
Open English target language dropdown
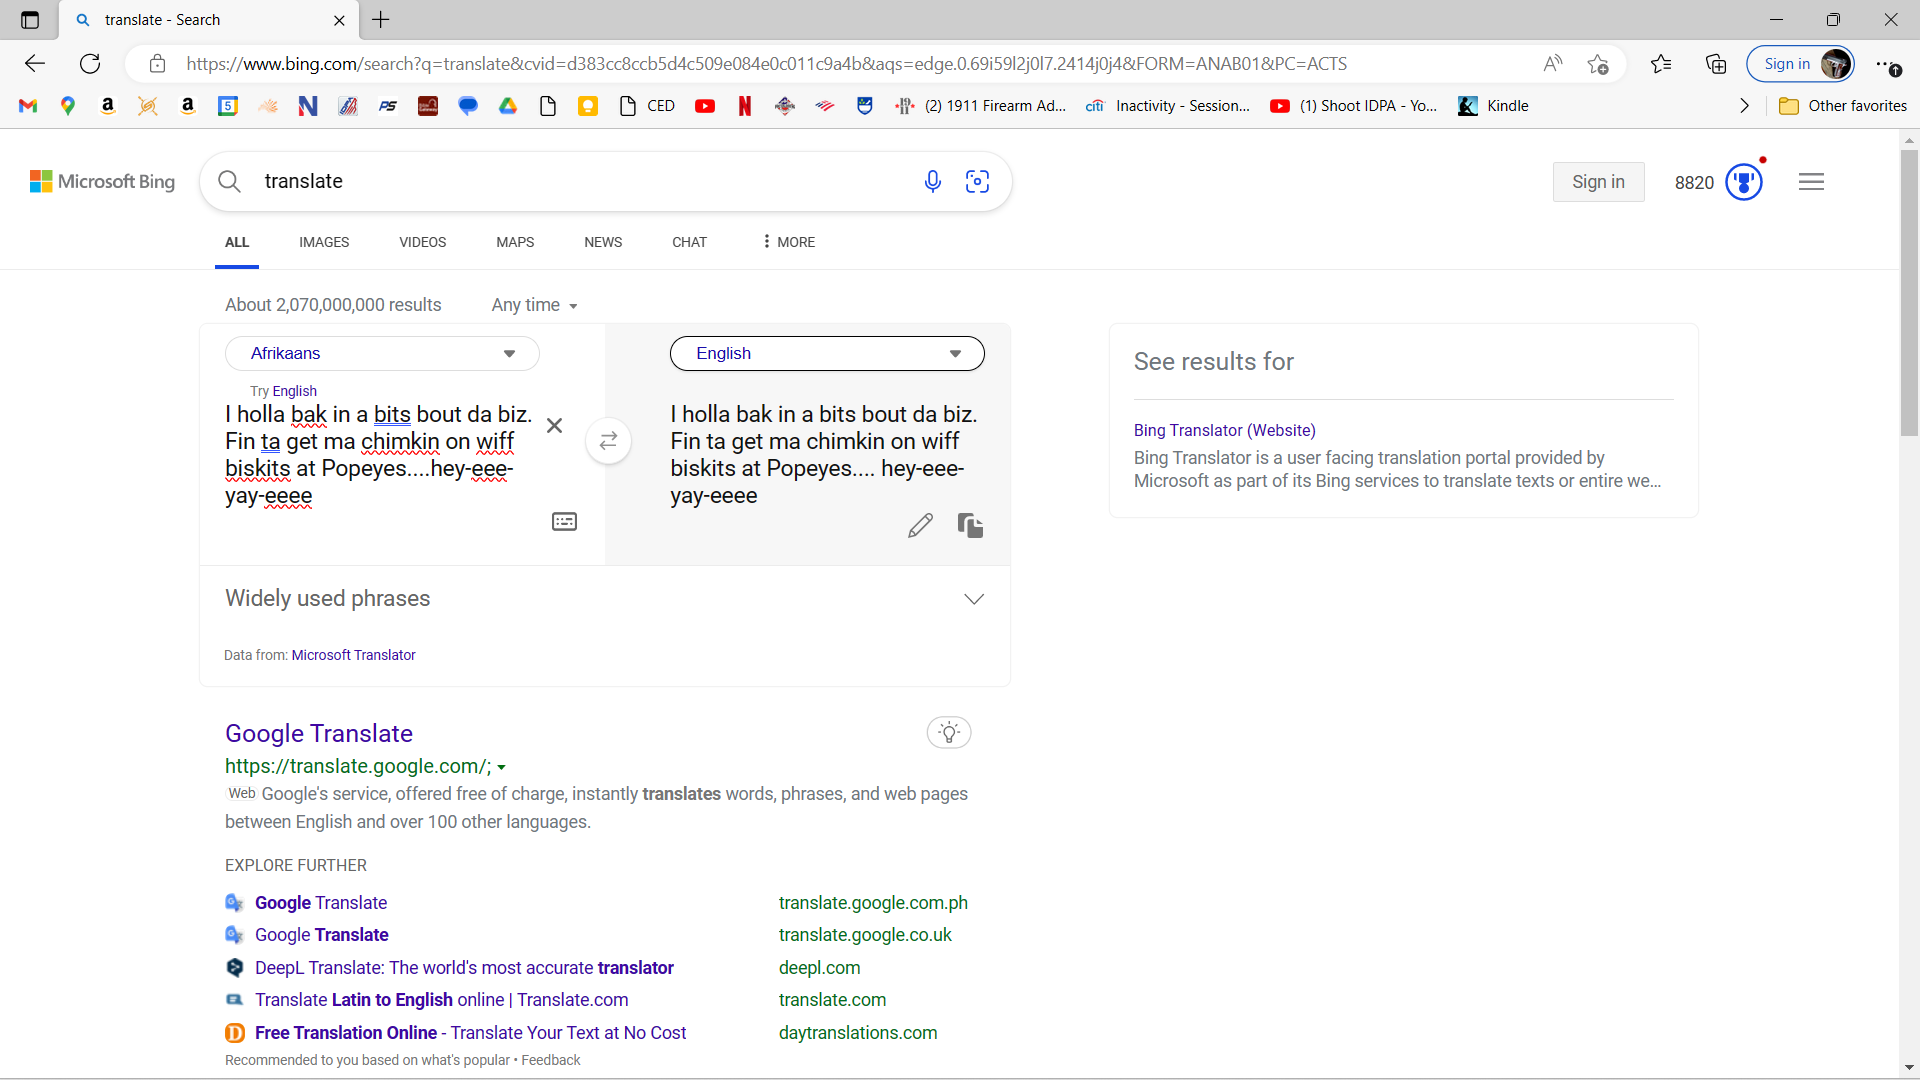pos(827,353)
